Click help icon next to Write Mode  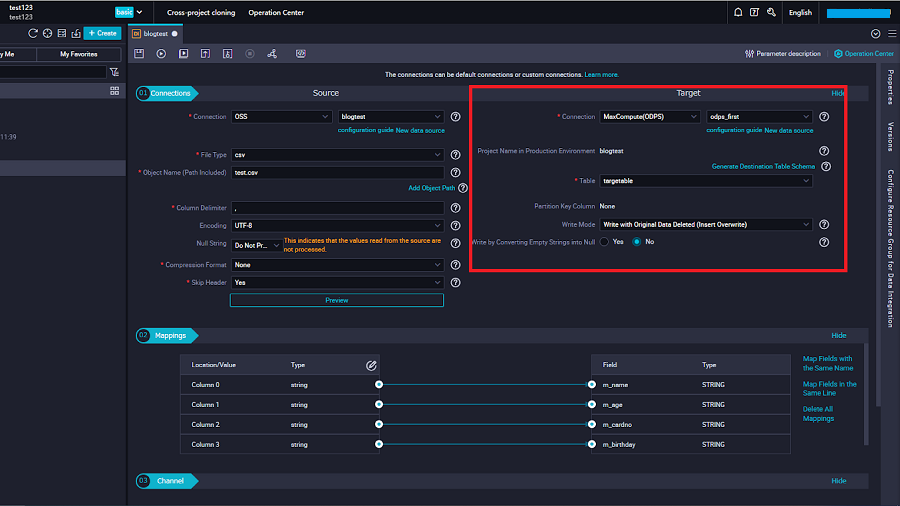coord(824,225)
